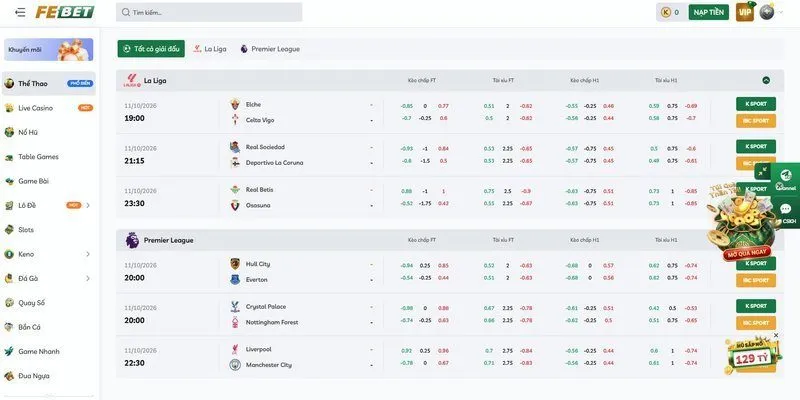The image size is (800, 400).
Task: Expand the Lô Đề submenu arrow
Action: coord(88,206)
